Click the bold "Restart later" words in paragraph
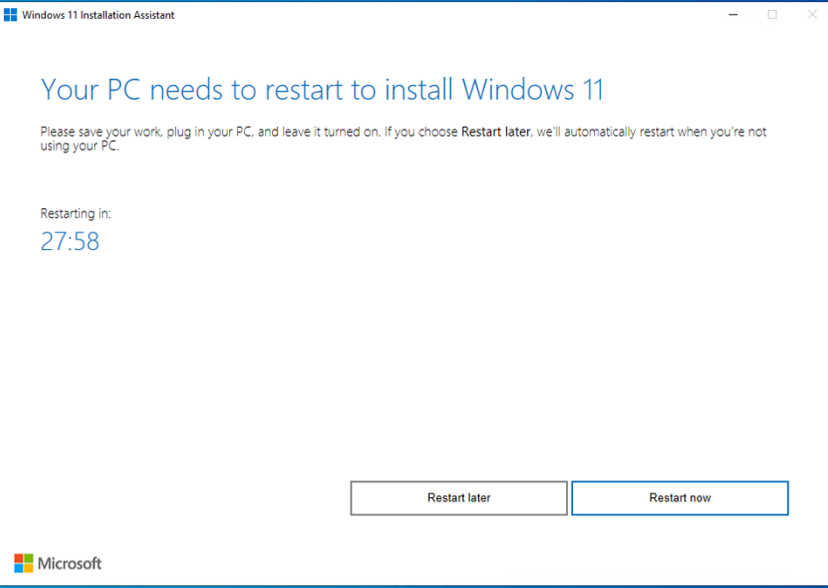This screenshot has width=828, height=588. (x=495, y=131)
